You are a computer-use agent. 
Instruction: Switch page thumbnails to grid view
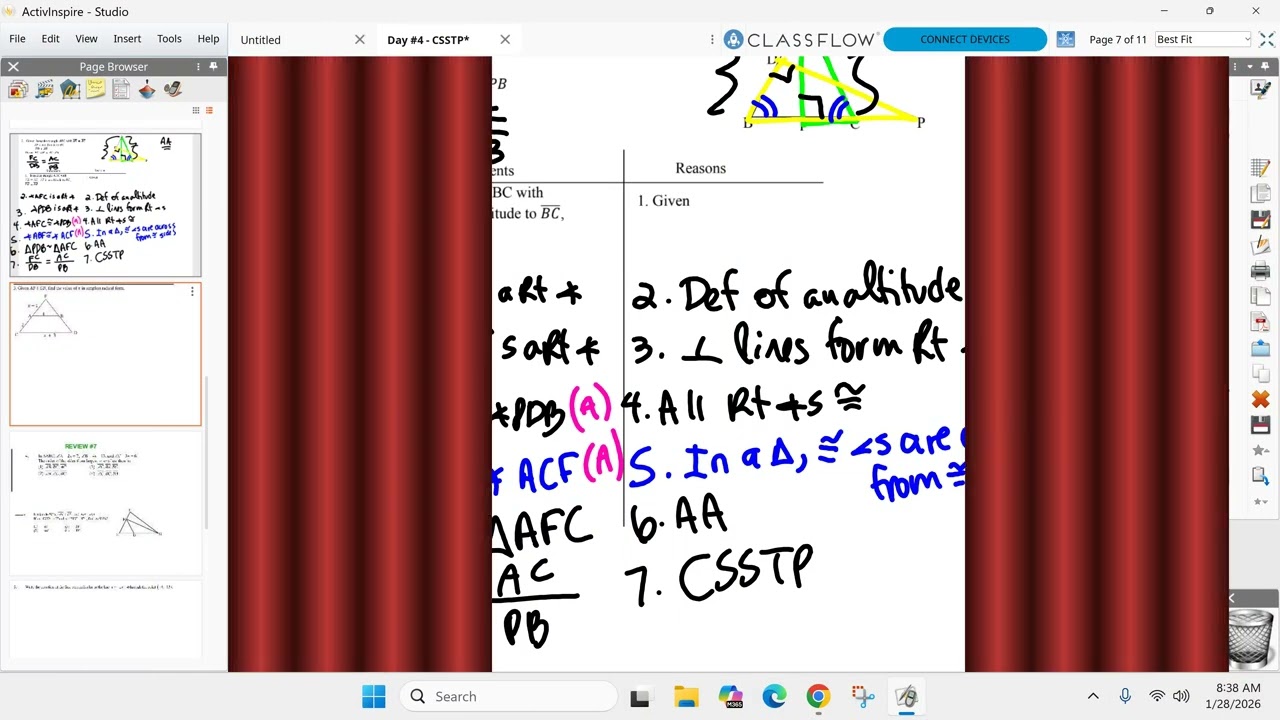196,110
